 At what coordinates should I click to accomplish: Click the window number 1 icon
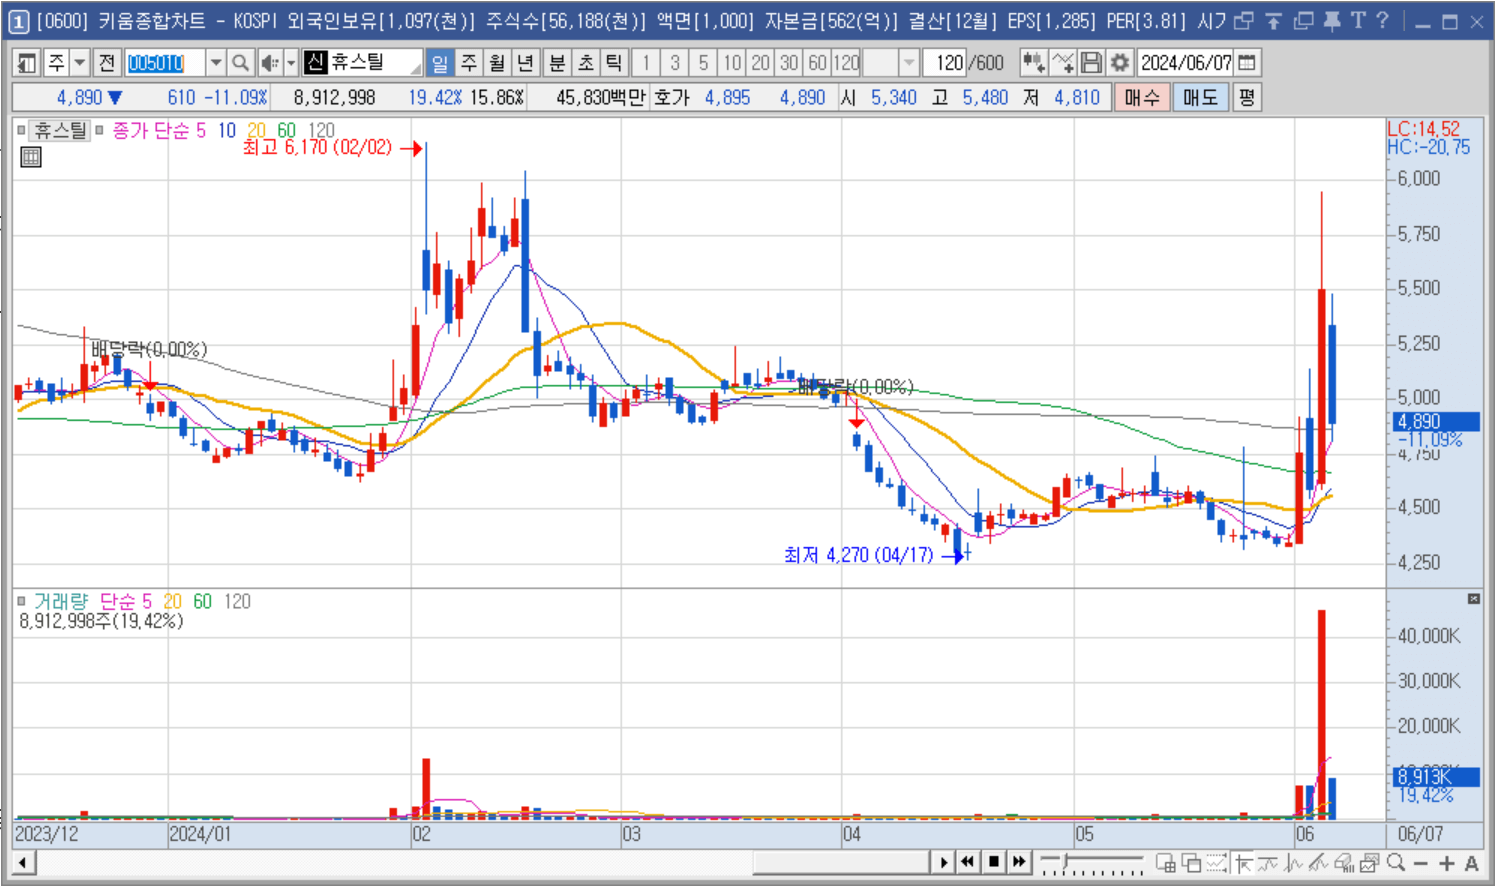(18, 21)
